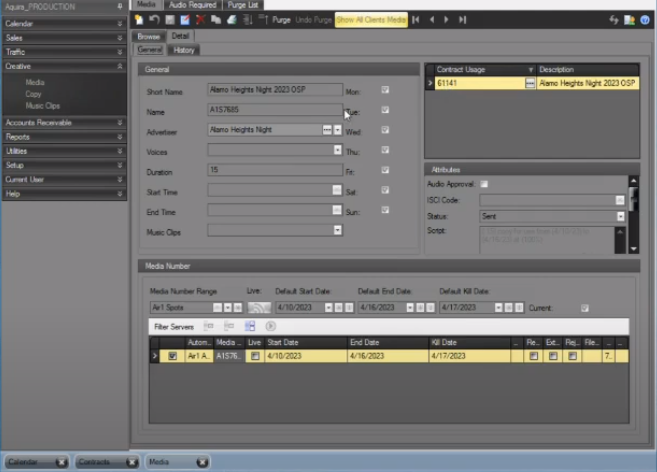Image resolution: width=657 pixels, height=472 pixels.
Task: Click the Duration input field
Action: click(275, 170)
